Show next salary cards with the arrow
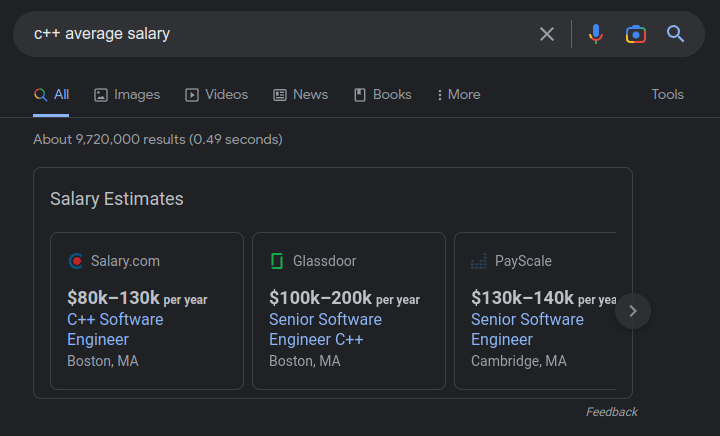The width and height of the screenshot is (720, 436). (x=633, y=311)
